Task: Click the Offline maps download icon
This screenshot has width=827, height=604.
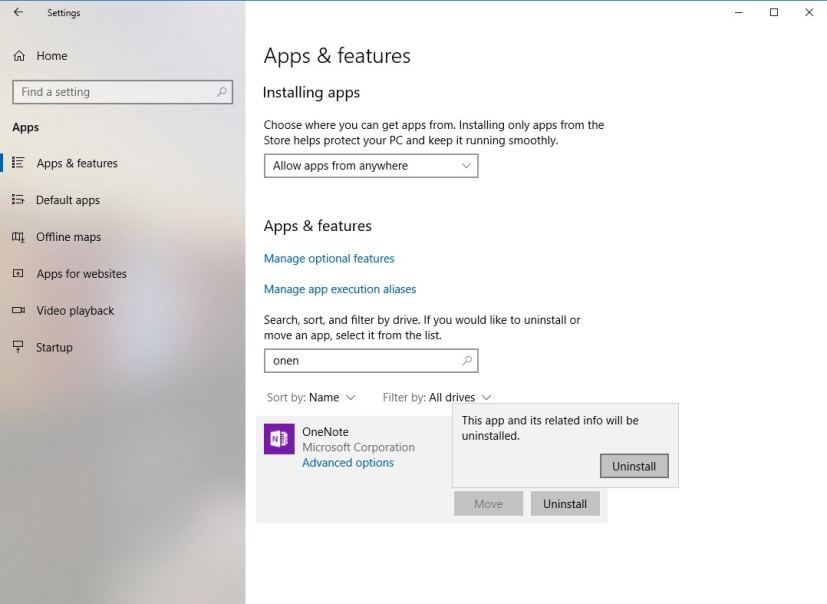Action: (20, 237)
